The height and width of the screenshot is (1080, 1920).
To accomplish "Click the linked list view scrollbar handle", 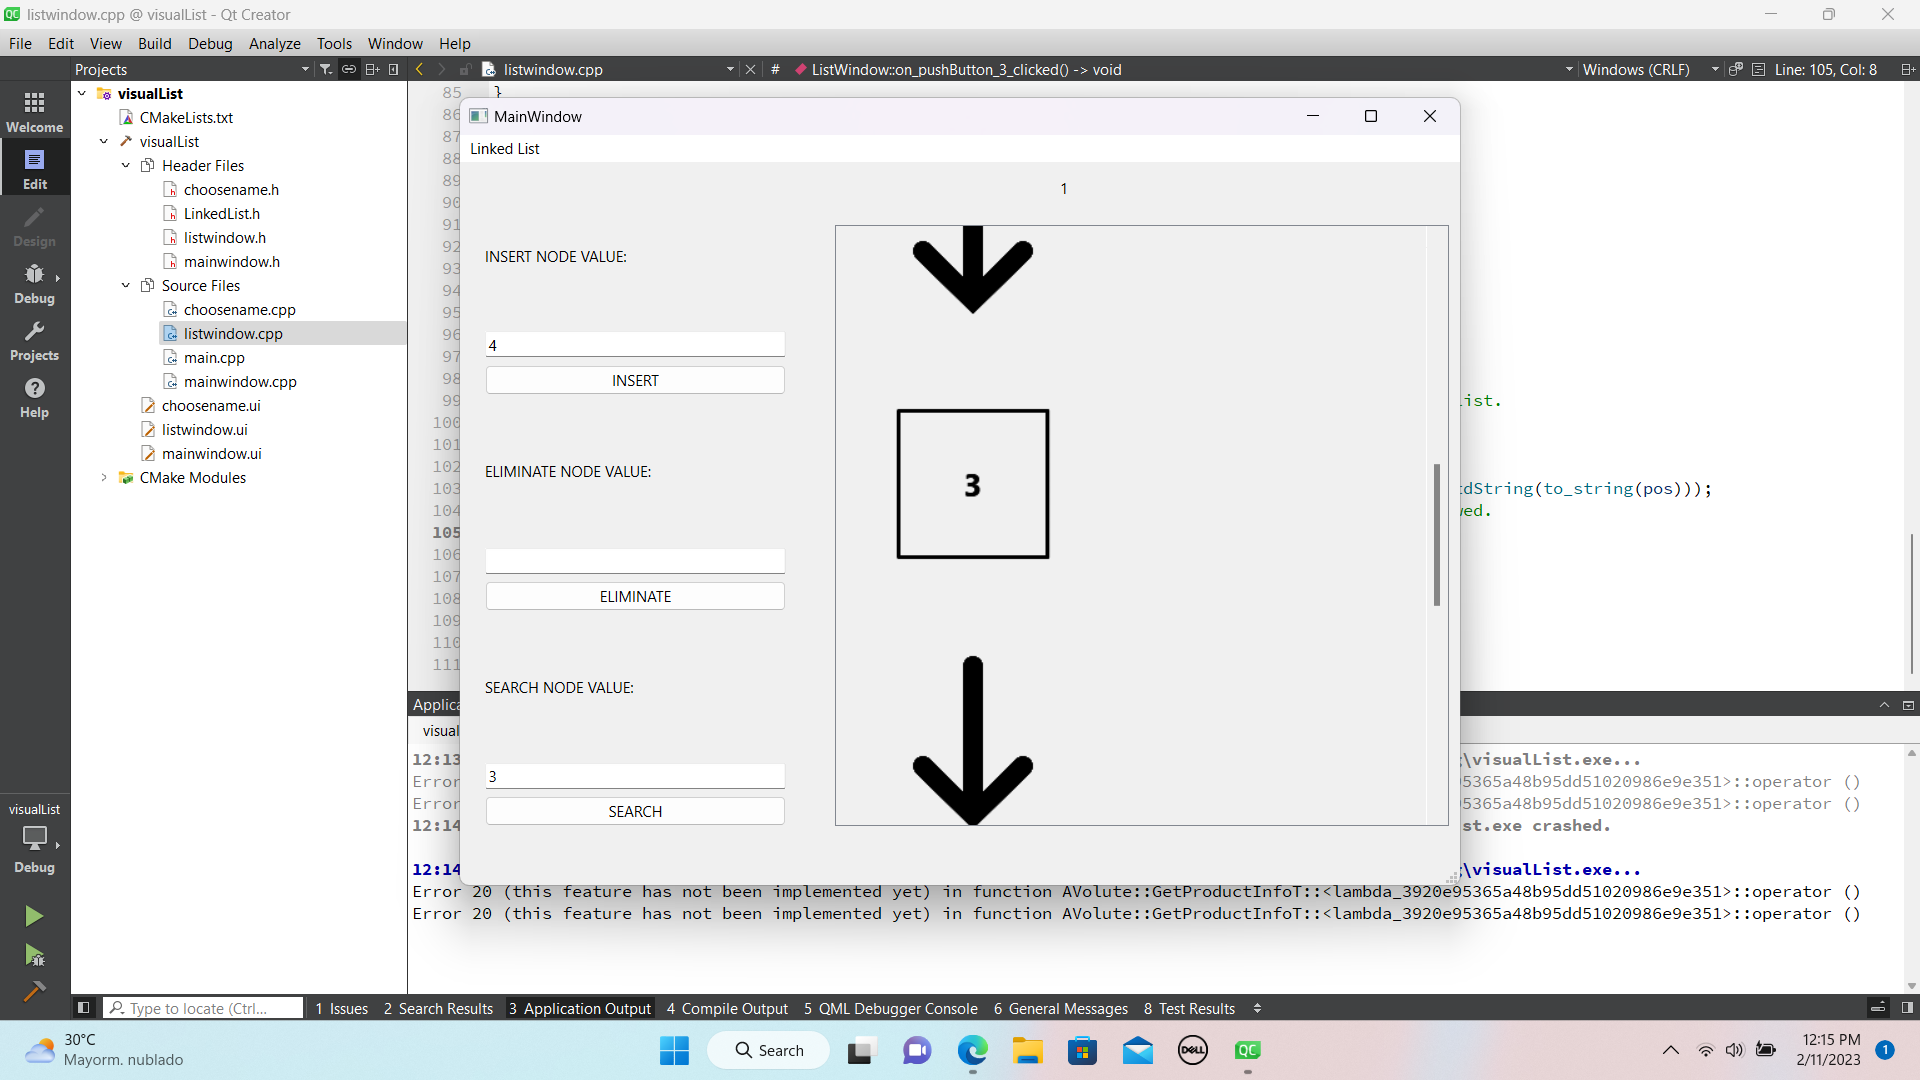I will [1437, 535].
